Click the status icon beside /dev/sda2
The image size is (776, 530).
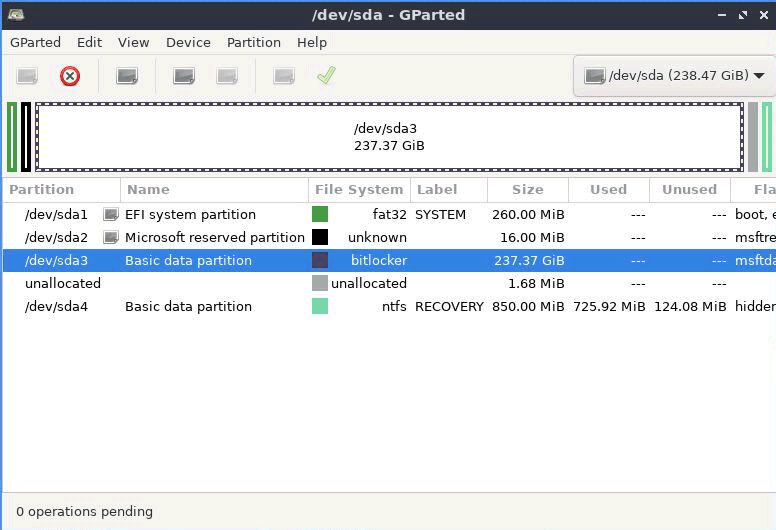(111, 238)
